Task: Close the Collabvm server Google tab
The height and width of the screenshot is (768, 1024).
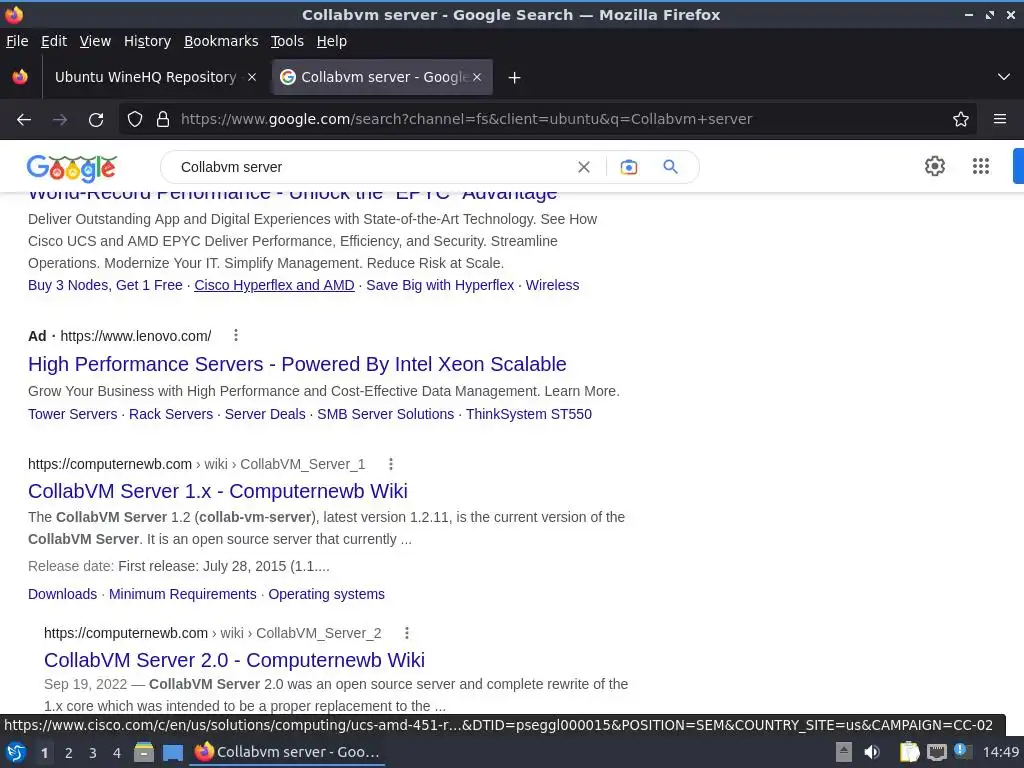Action: [x=477, y=77]
